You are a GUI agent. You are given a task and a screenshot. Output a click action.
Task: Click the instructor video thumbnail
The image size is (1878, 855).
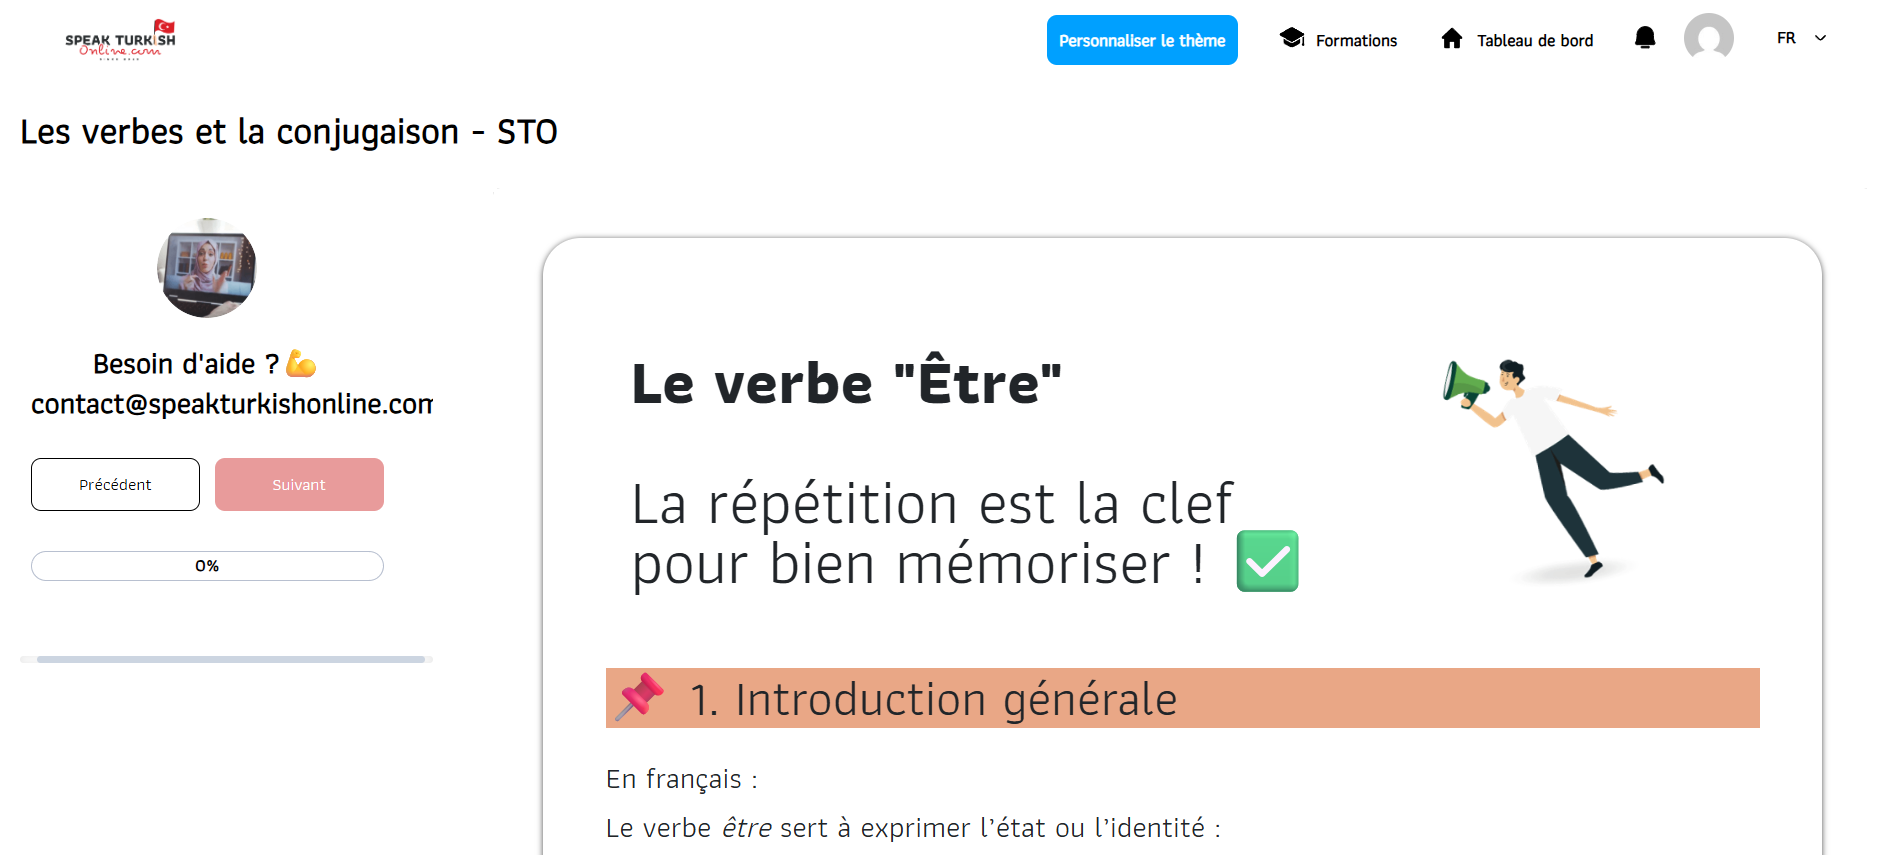pos(207,268)
